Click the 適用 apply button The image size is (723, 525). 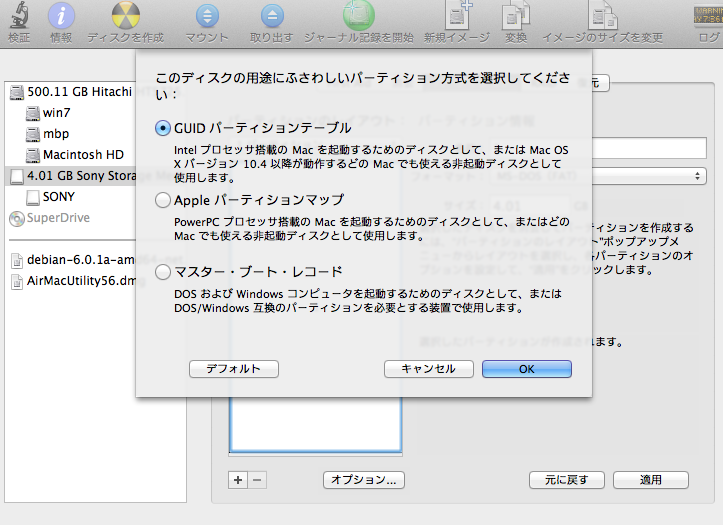pos(651,480)
